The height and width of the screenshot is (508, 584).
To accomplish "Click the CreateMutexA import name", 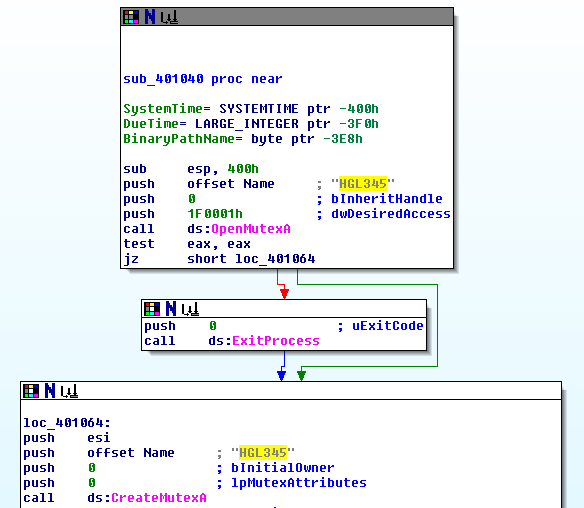I will click(159, 498).
